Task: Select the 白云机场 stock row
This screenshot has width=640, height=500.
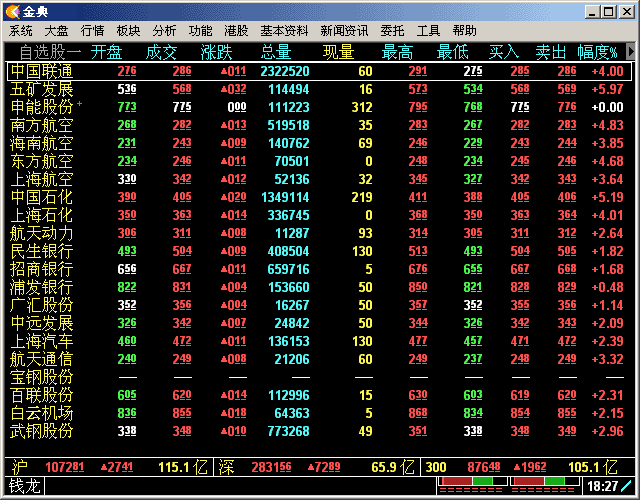Action: click(x=319, y=413)
